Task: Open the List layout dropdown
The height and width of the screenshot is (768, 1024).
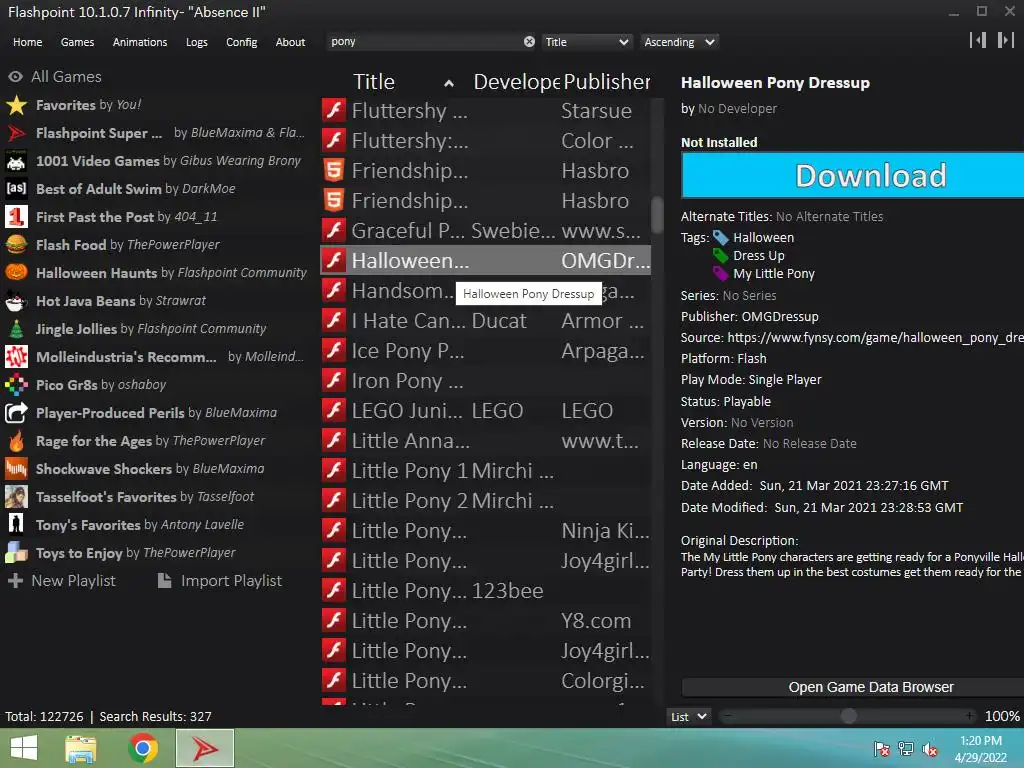Action: click(688, 716)
